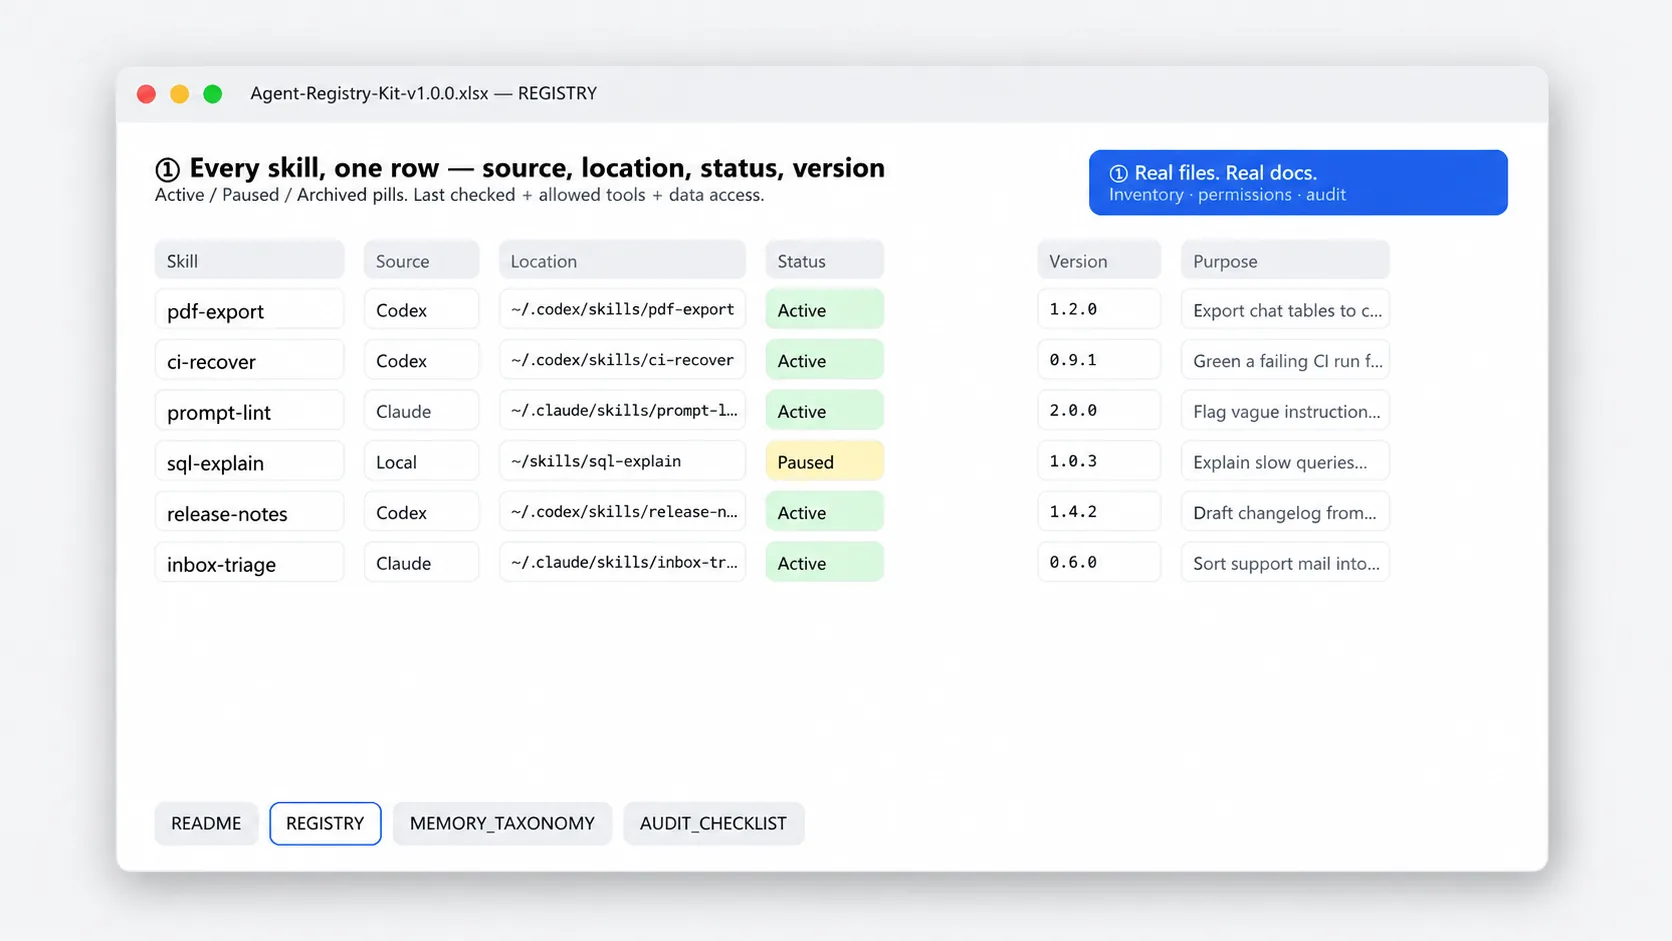
Task: Select the pdf-export skill cell
Action: (x=249, y=309)
